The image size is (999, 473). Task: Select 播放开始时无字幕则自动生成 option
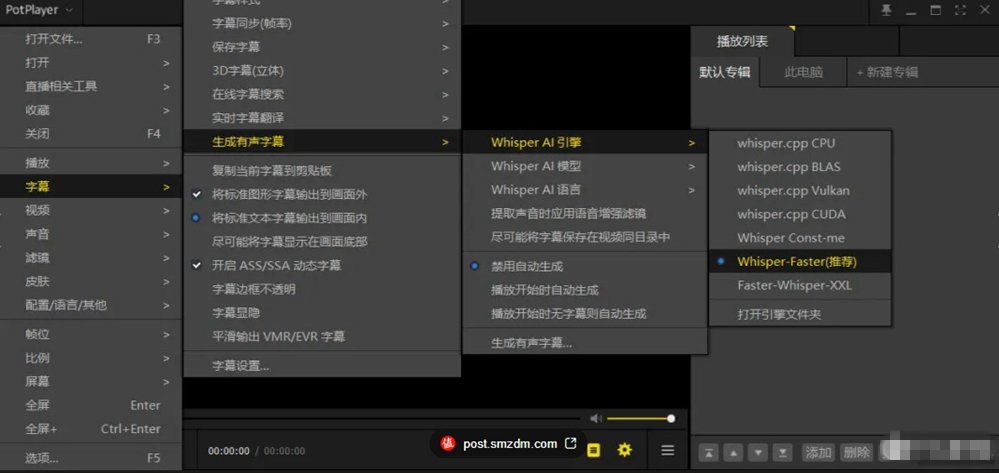(585, 313)
